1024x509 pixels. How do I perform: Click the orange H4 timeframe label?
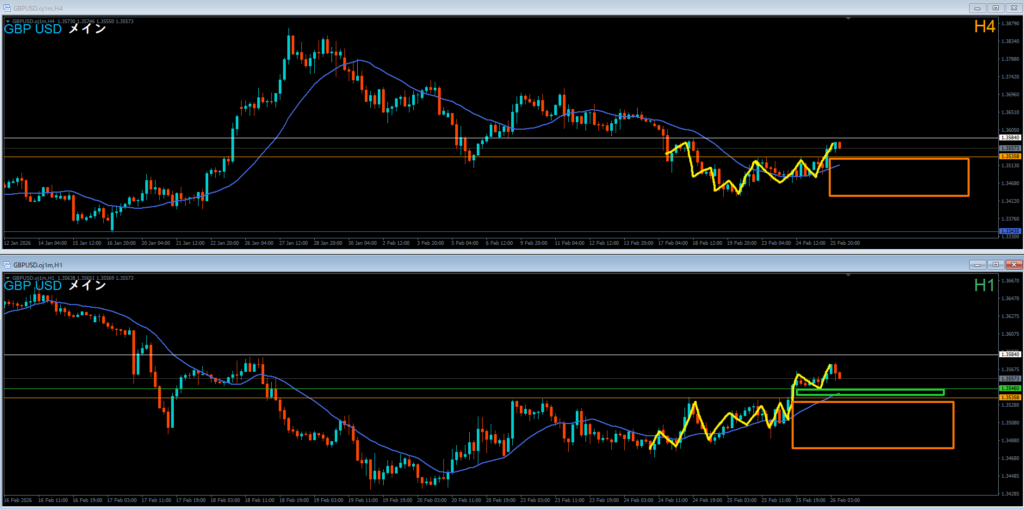coord(983,29)
